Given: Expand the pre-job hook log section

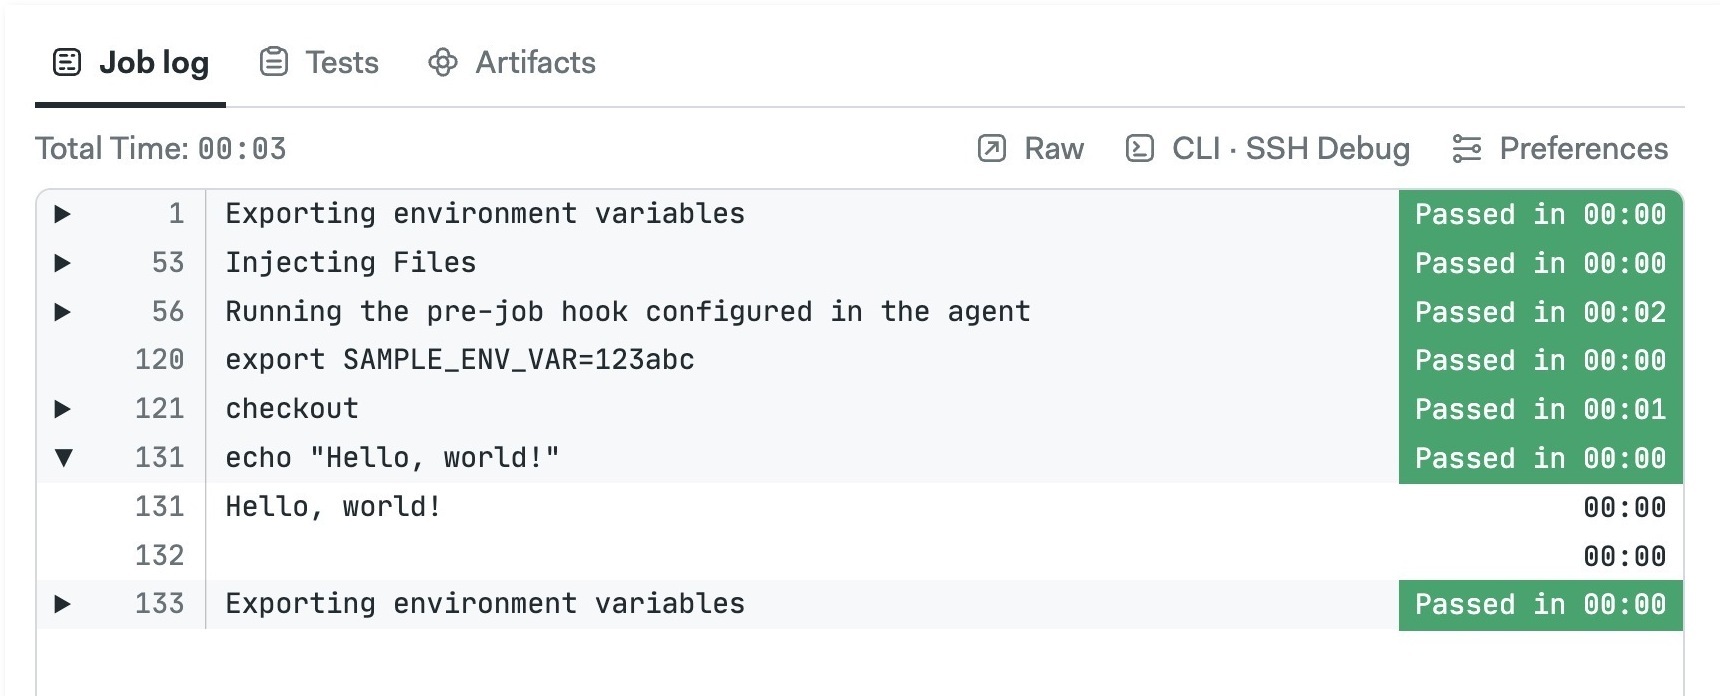Looking at the screenshot, I should tap(63, 312).
